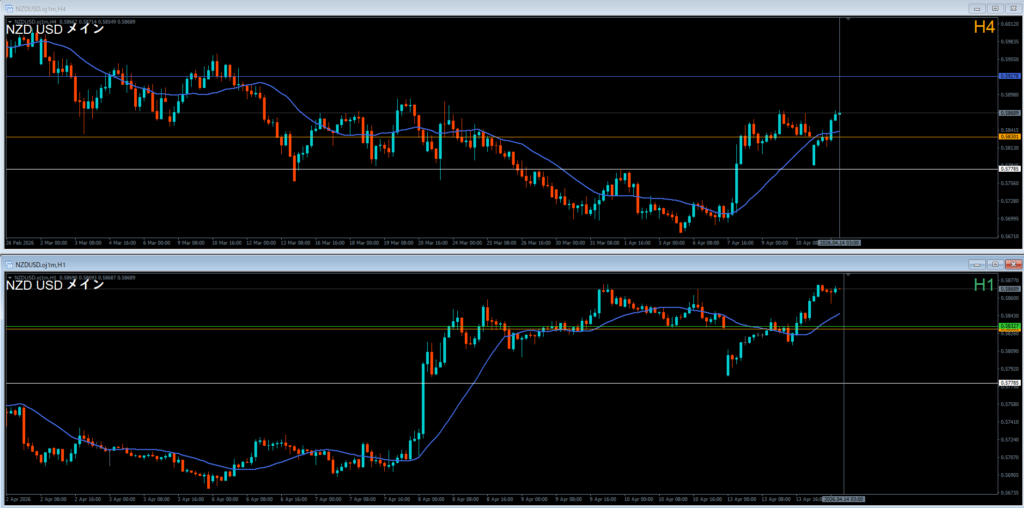The height and width of the screenshot is (508, 1024).
Task: Select the H1 chart title bar text
Action: (x=38, y=264)
